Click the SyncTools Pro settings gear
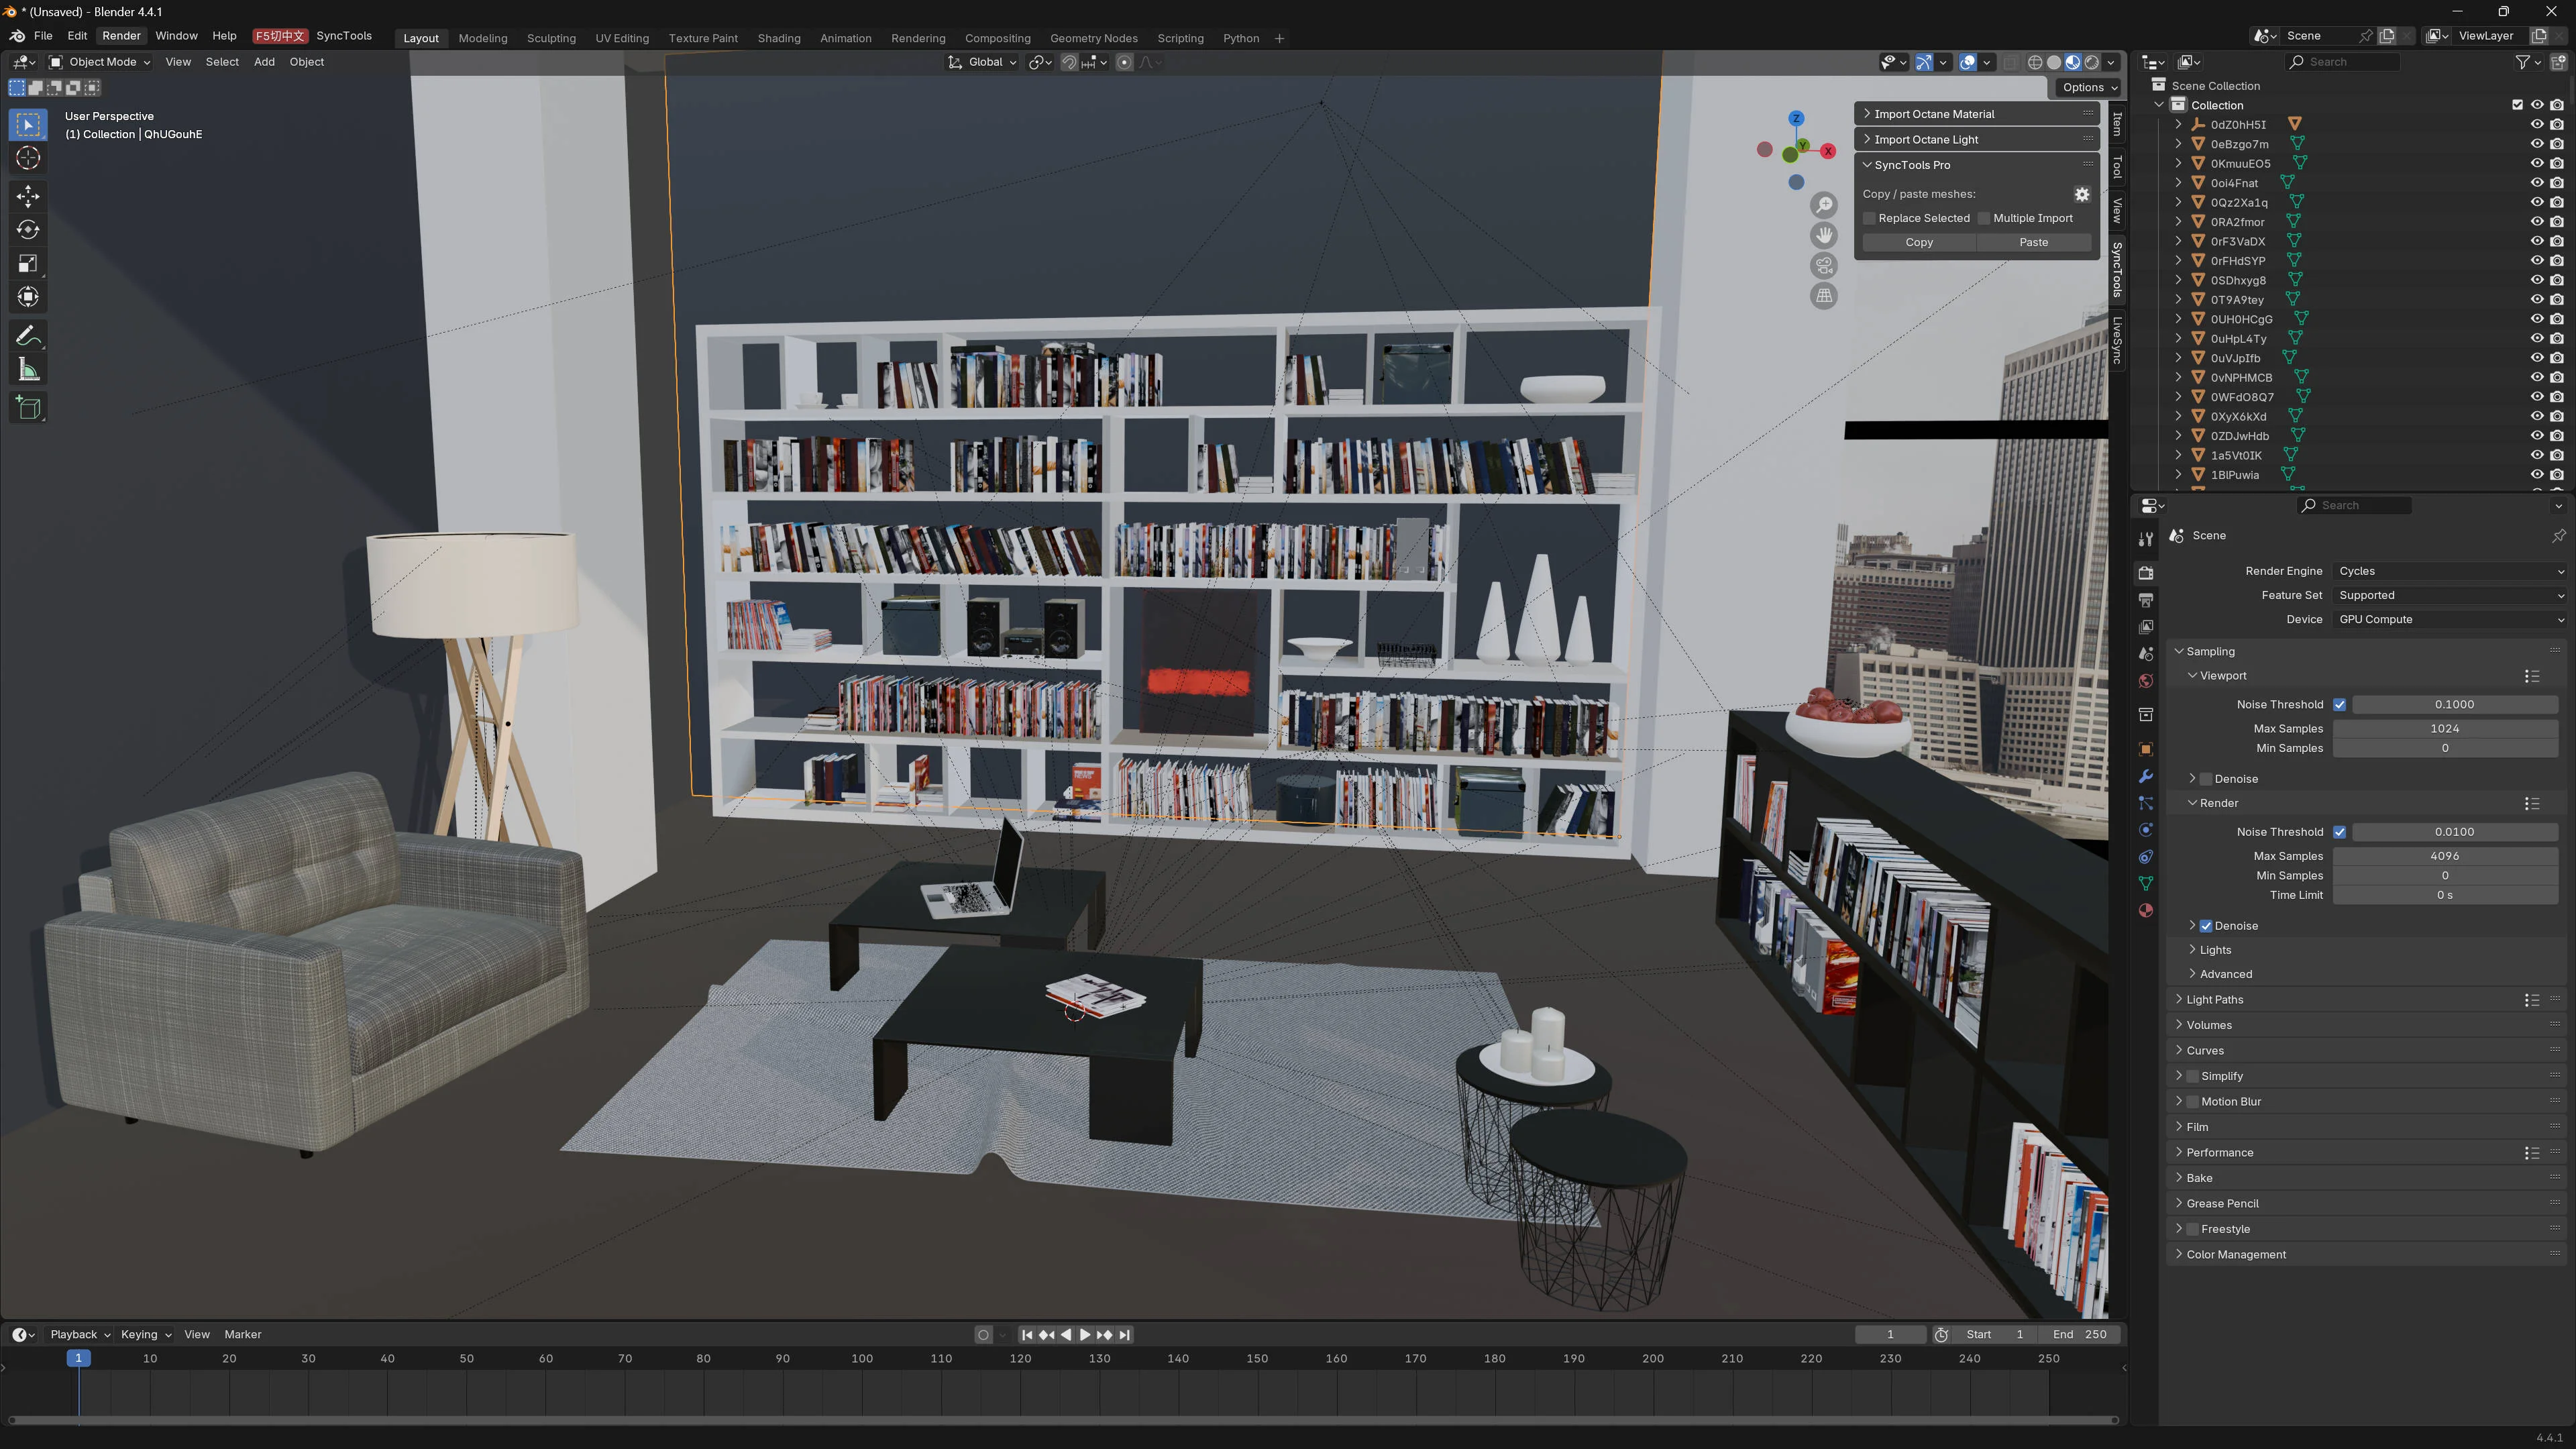Viewport: 2576px width, 1449px height. coord(2081,195)
